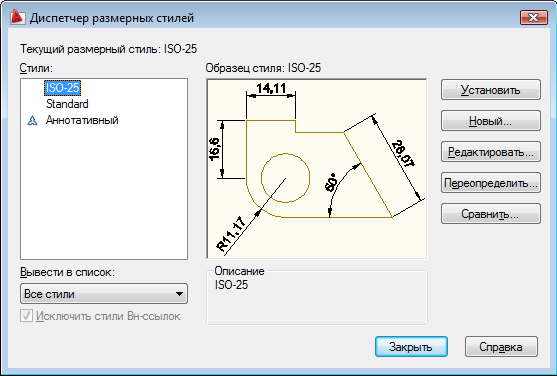Viewport: 557px width, 376px height.
Task: Toggle the Исключить стили Вн-ссылок checkbox
Action: [26, 316]
